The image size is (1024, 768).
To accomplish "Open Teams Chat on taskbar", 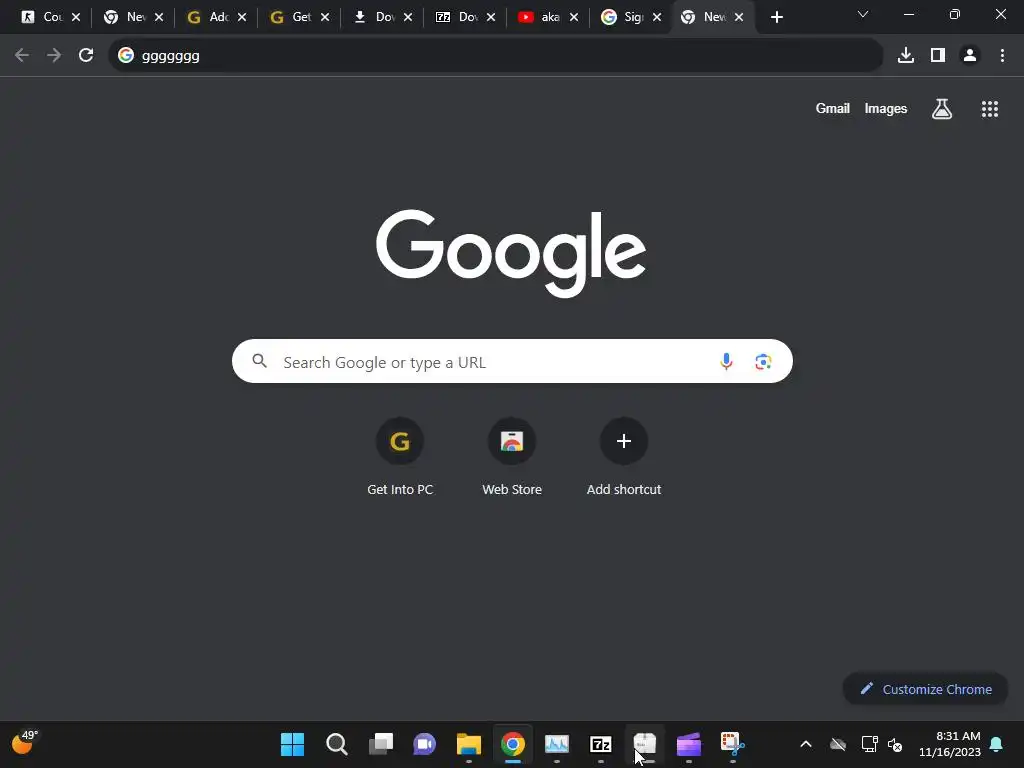I will pyautogui.click(x=424, y=744).
